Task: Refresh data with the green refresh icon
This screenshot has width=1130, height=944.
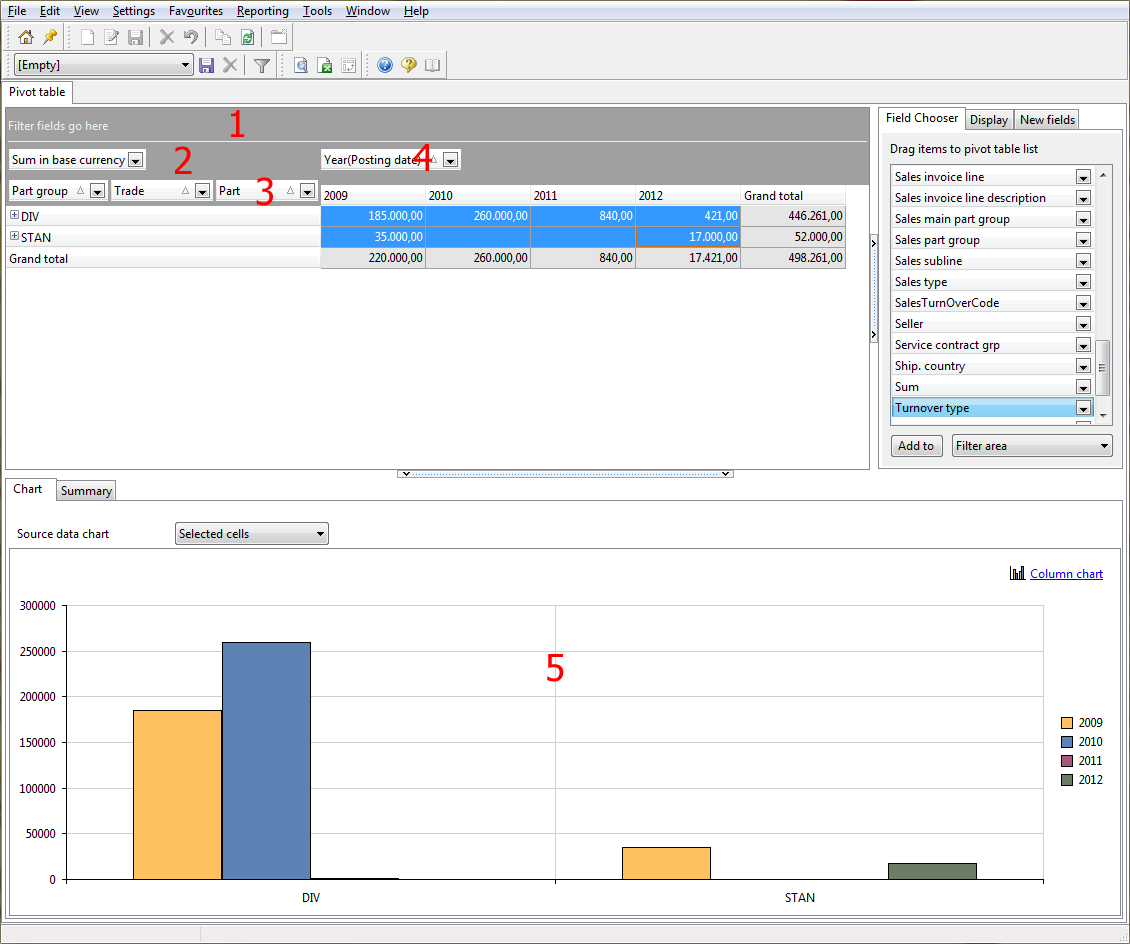Action: [246, 36]
